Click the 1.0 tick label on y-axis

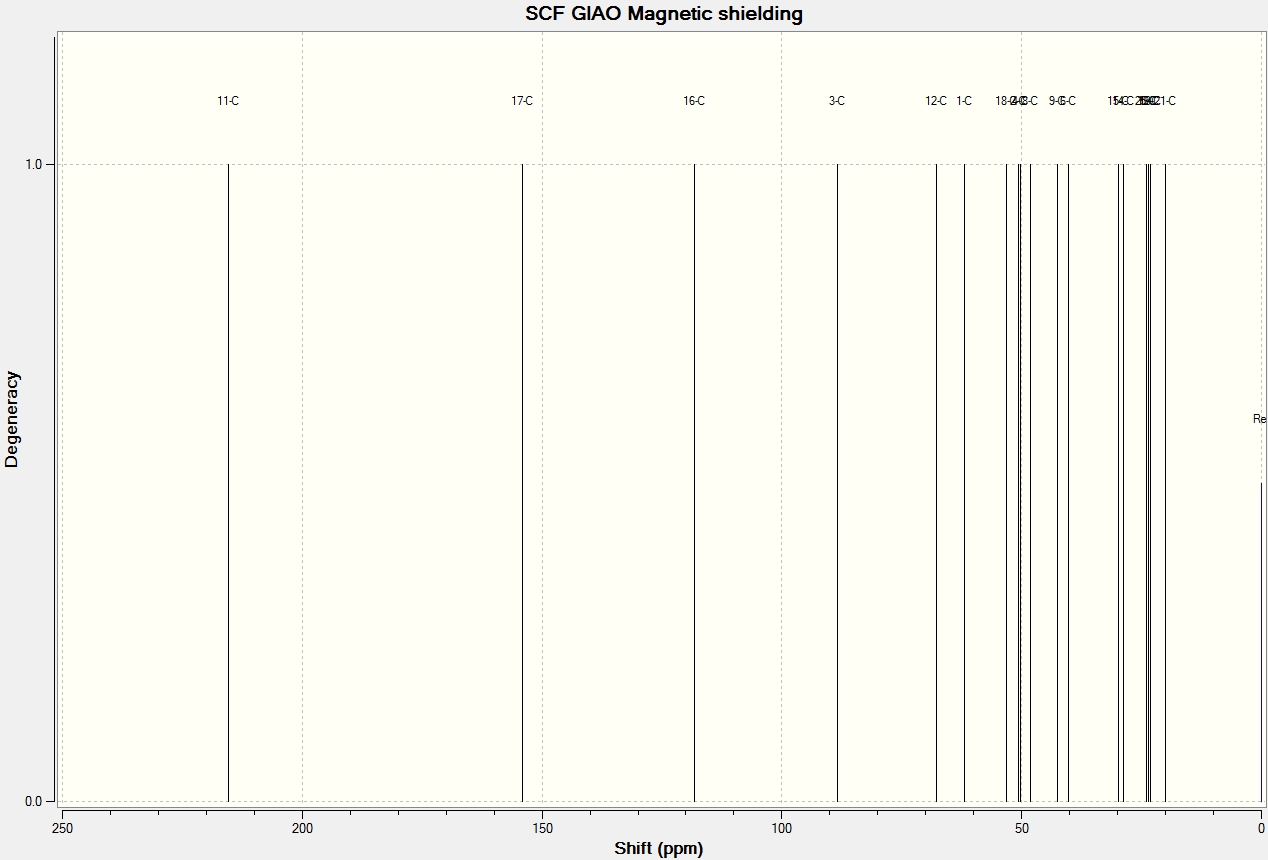tap(33, 164)
